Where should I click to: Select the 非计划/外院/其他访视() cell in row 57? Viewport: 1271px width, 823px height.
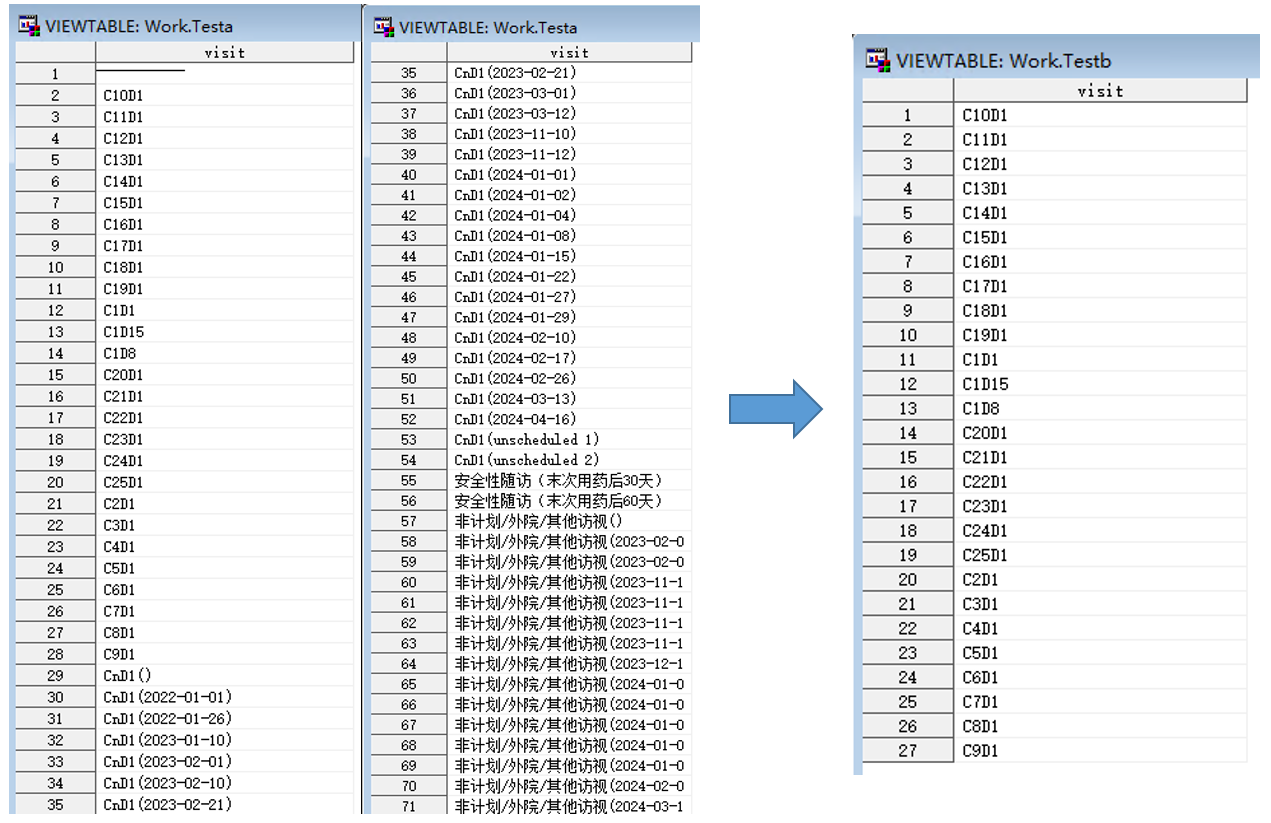click(569, 521)
